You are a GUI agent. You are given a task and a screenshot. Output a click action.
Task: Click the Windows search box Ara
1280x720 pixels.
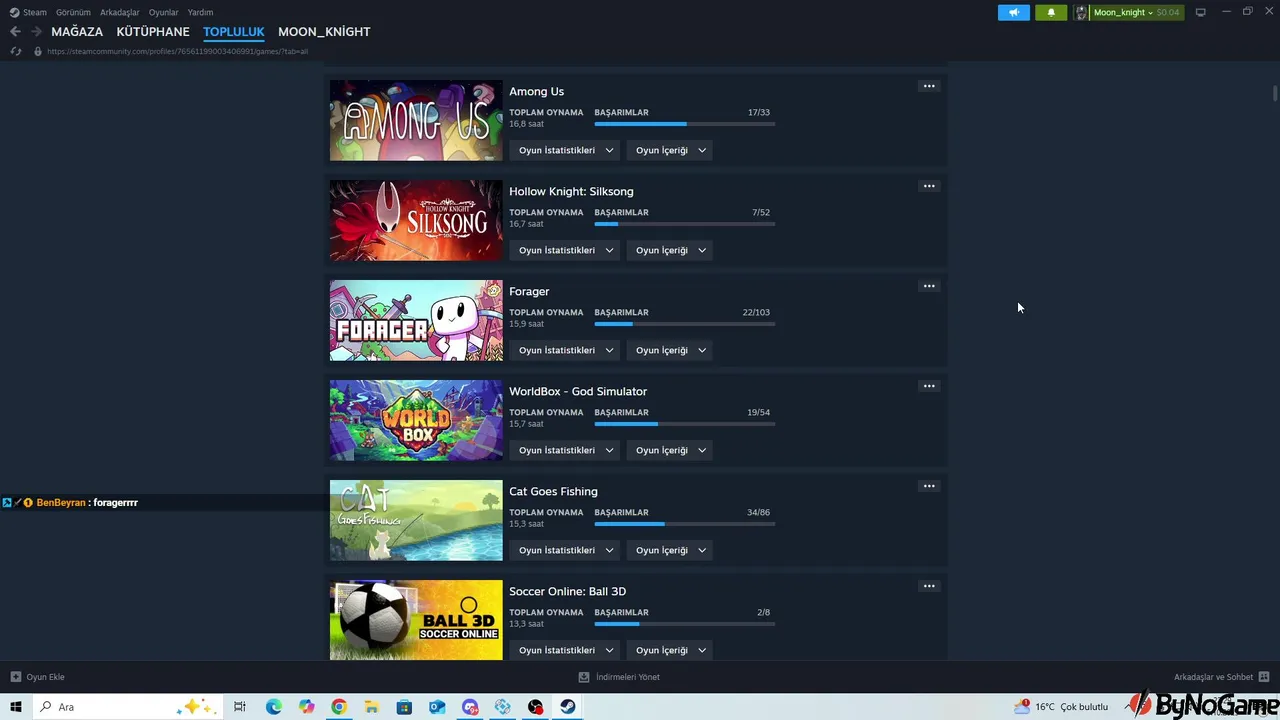(x=127, y=707)
